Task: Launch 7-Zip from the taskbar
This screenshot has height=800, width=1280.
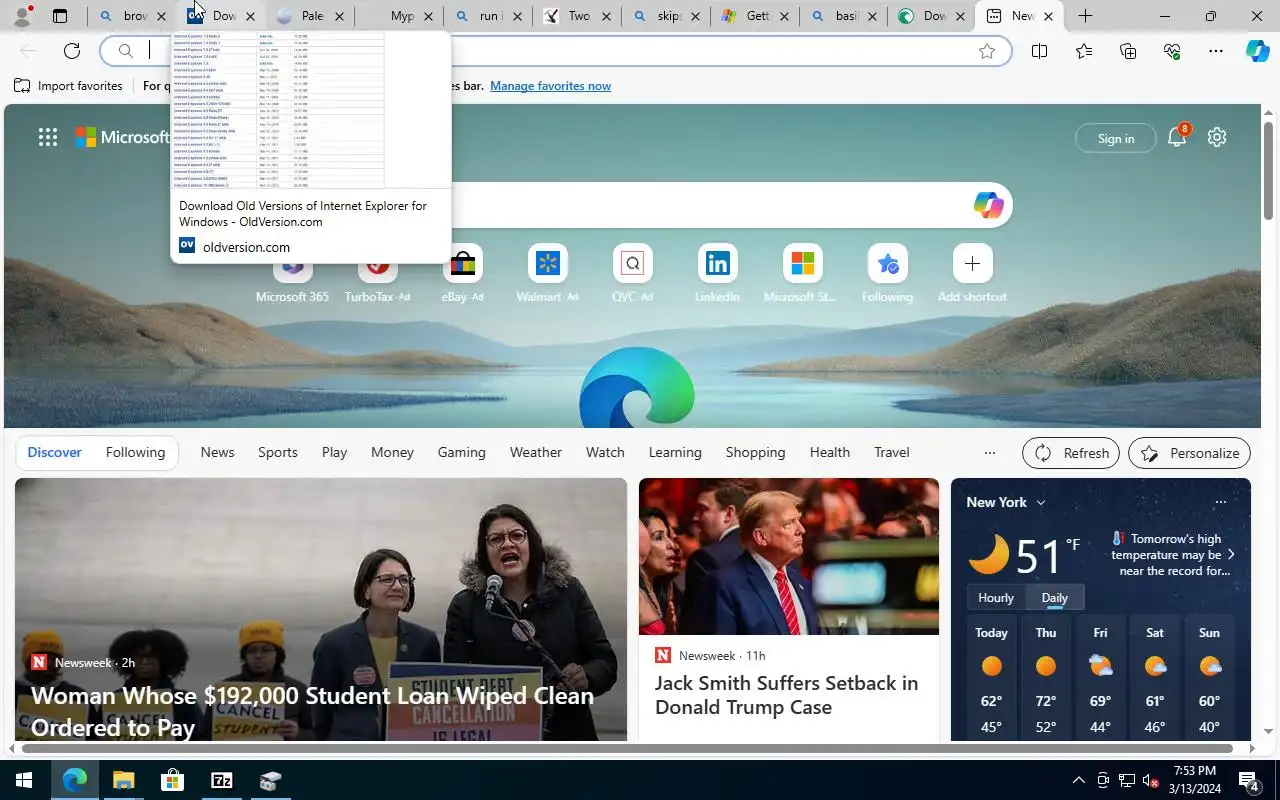Action: point(221,780)
